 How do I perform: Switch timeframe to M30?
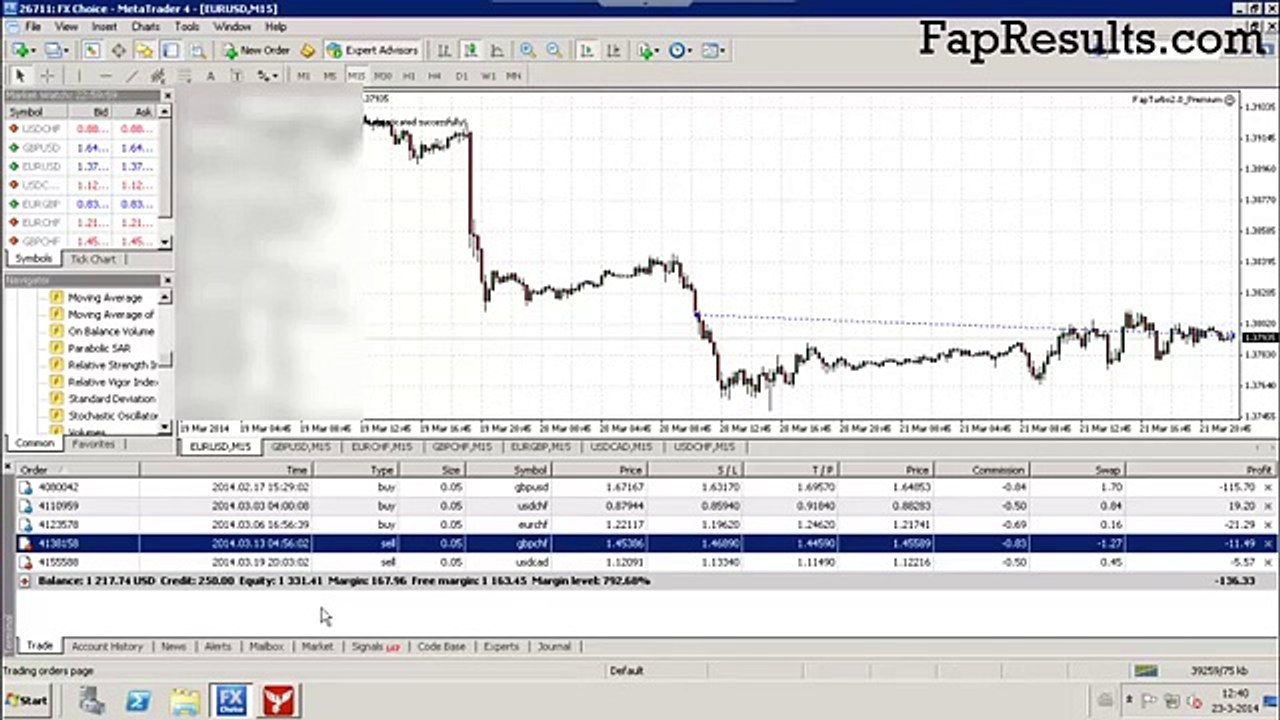coord(382,76)
